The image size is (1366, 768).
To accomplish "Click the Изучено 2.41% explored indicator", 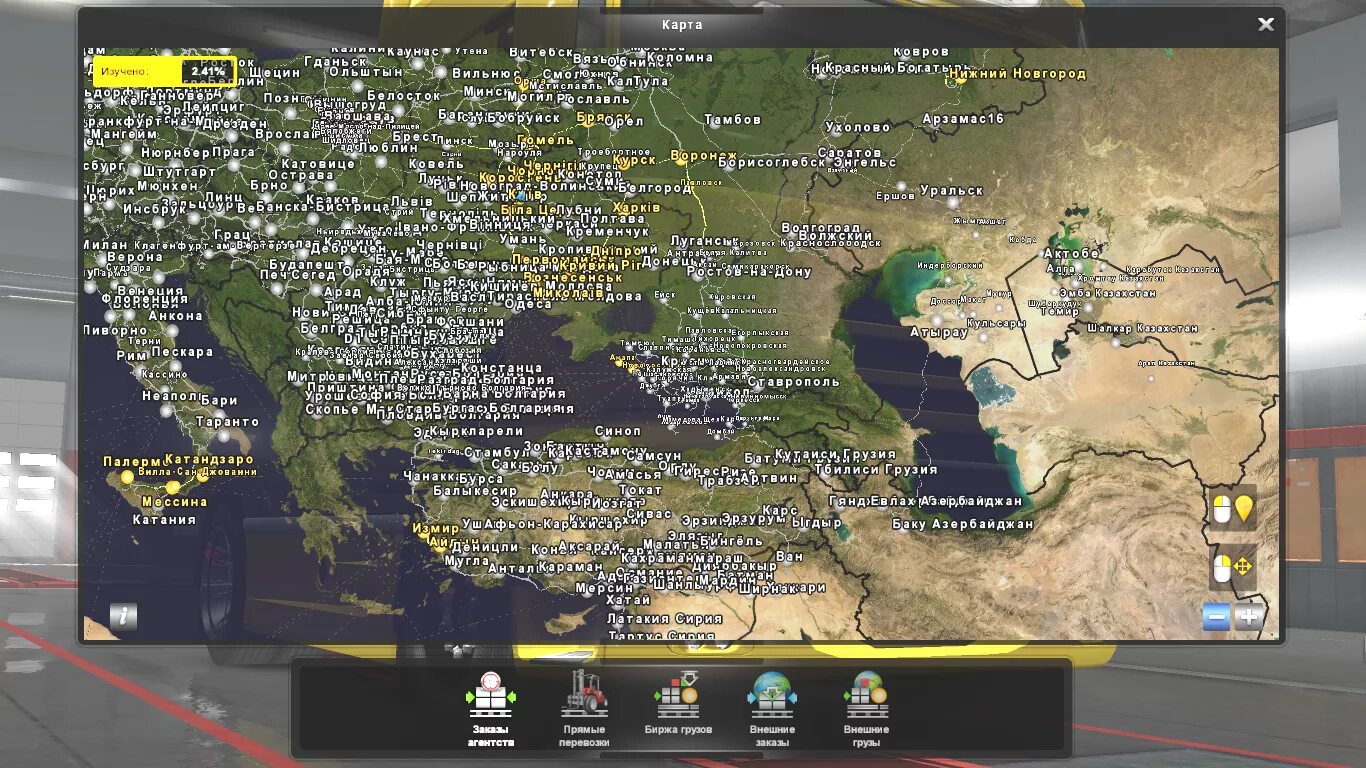I will coord(164,71).
